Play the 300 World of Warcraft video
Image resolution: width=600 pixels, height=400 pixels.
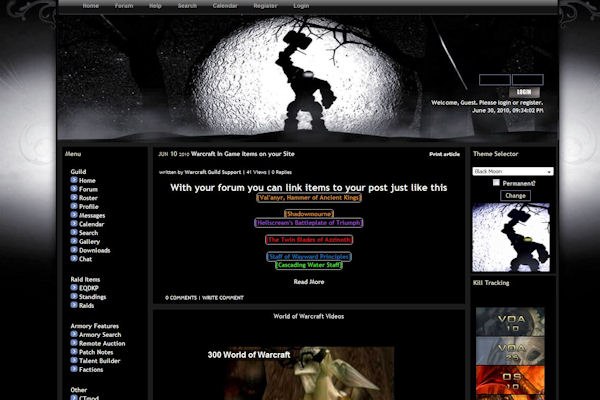pyautogui.click(x=309, y=373)
